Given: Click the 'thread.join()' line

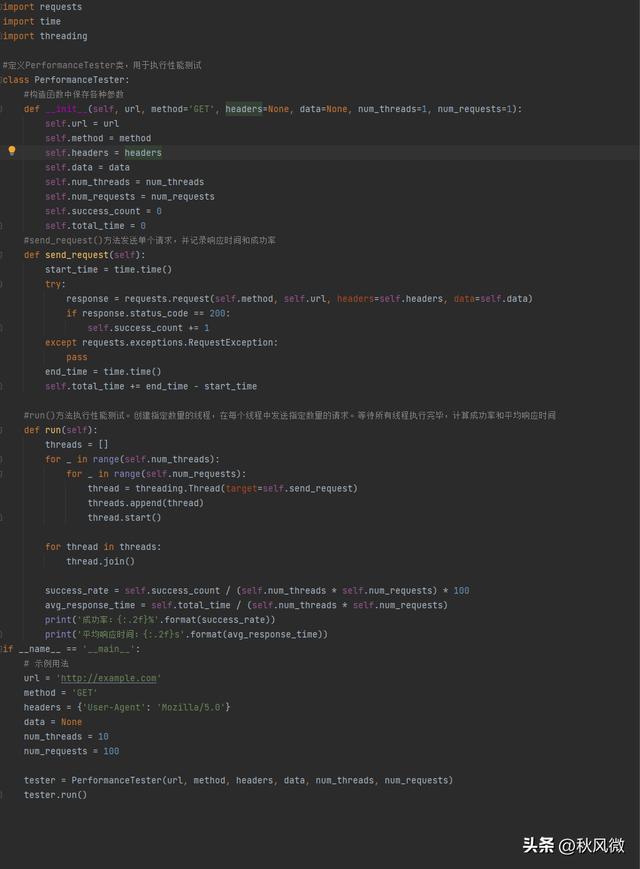Looking at the screenshot, I should [100, 561].
